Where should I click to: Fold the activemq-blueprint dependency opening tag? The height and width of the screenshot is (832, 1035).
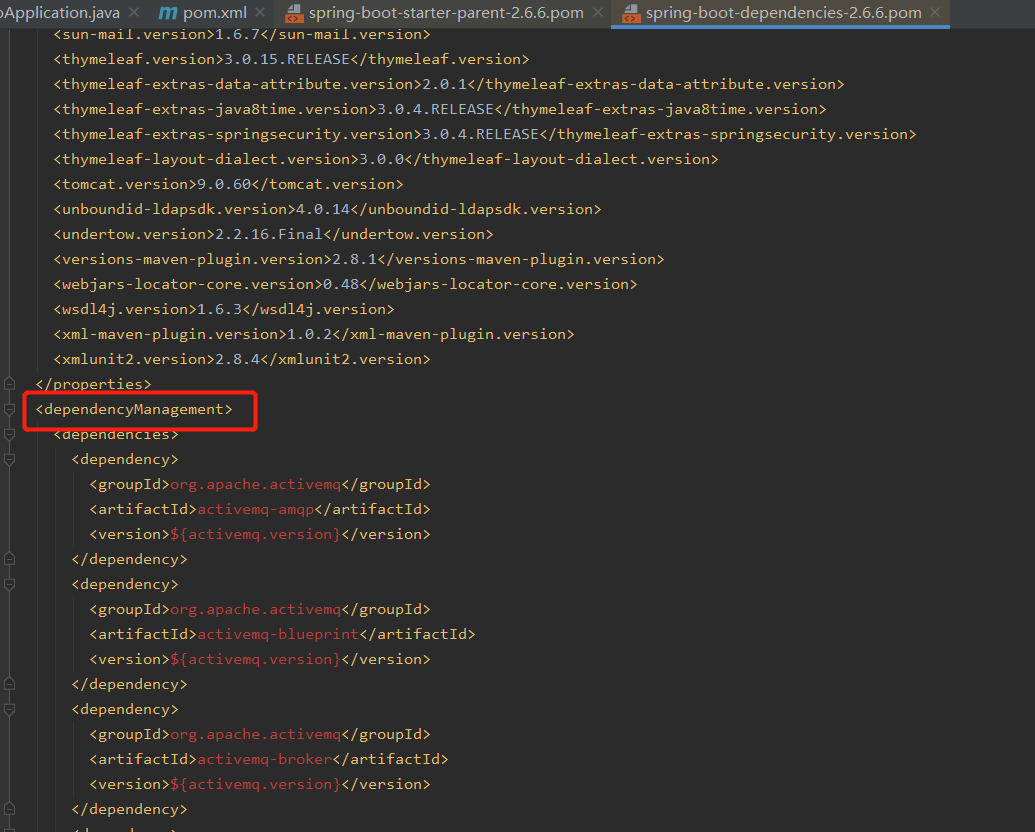click(x=9, y=584)
